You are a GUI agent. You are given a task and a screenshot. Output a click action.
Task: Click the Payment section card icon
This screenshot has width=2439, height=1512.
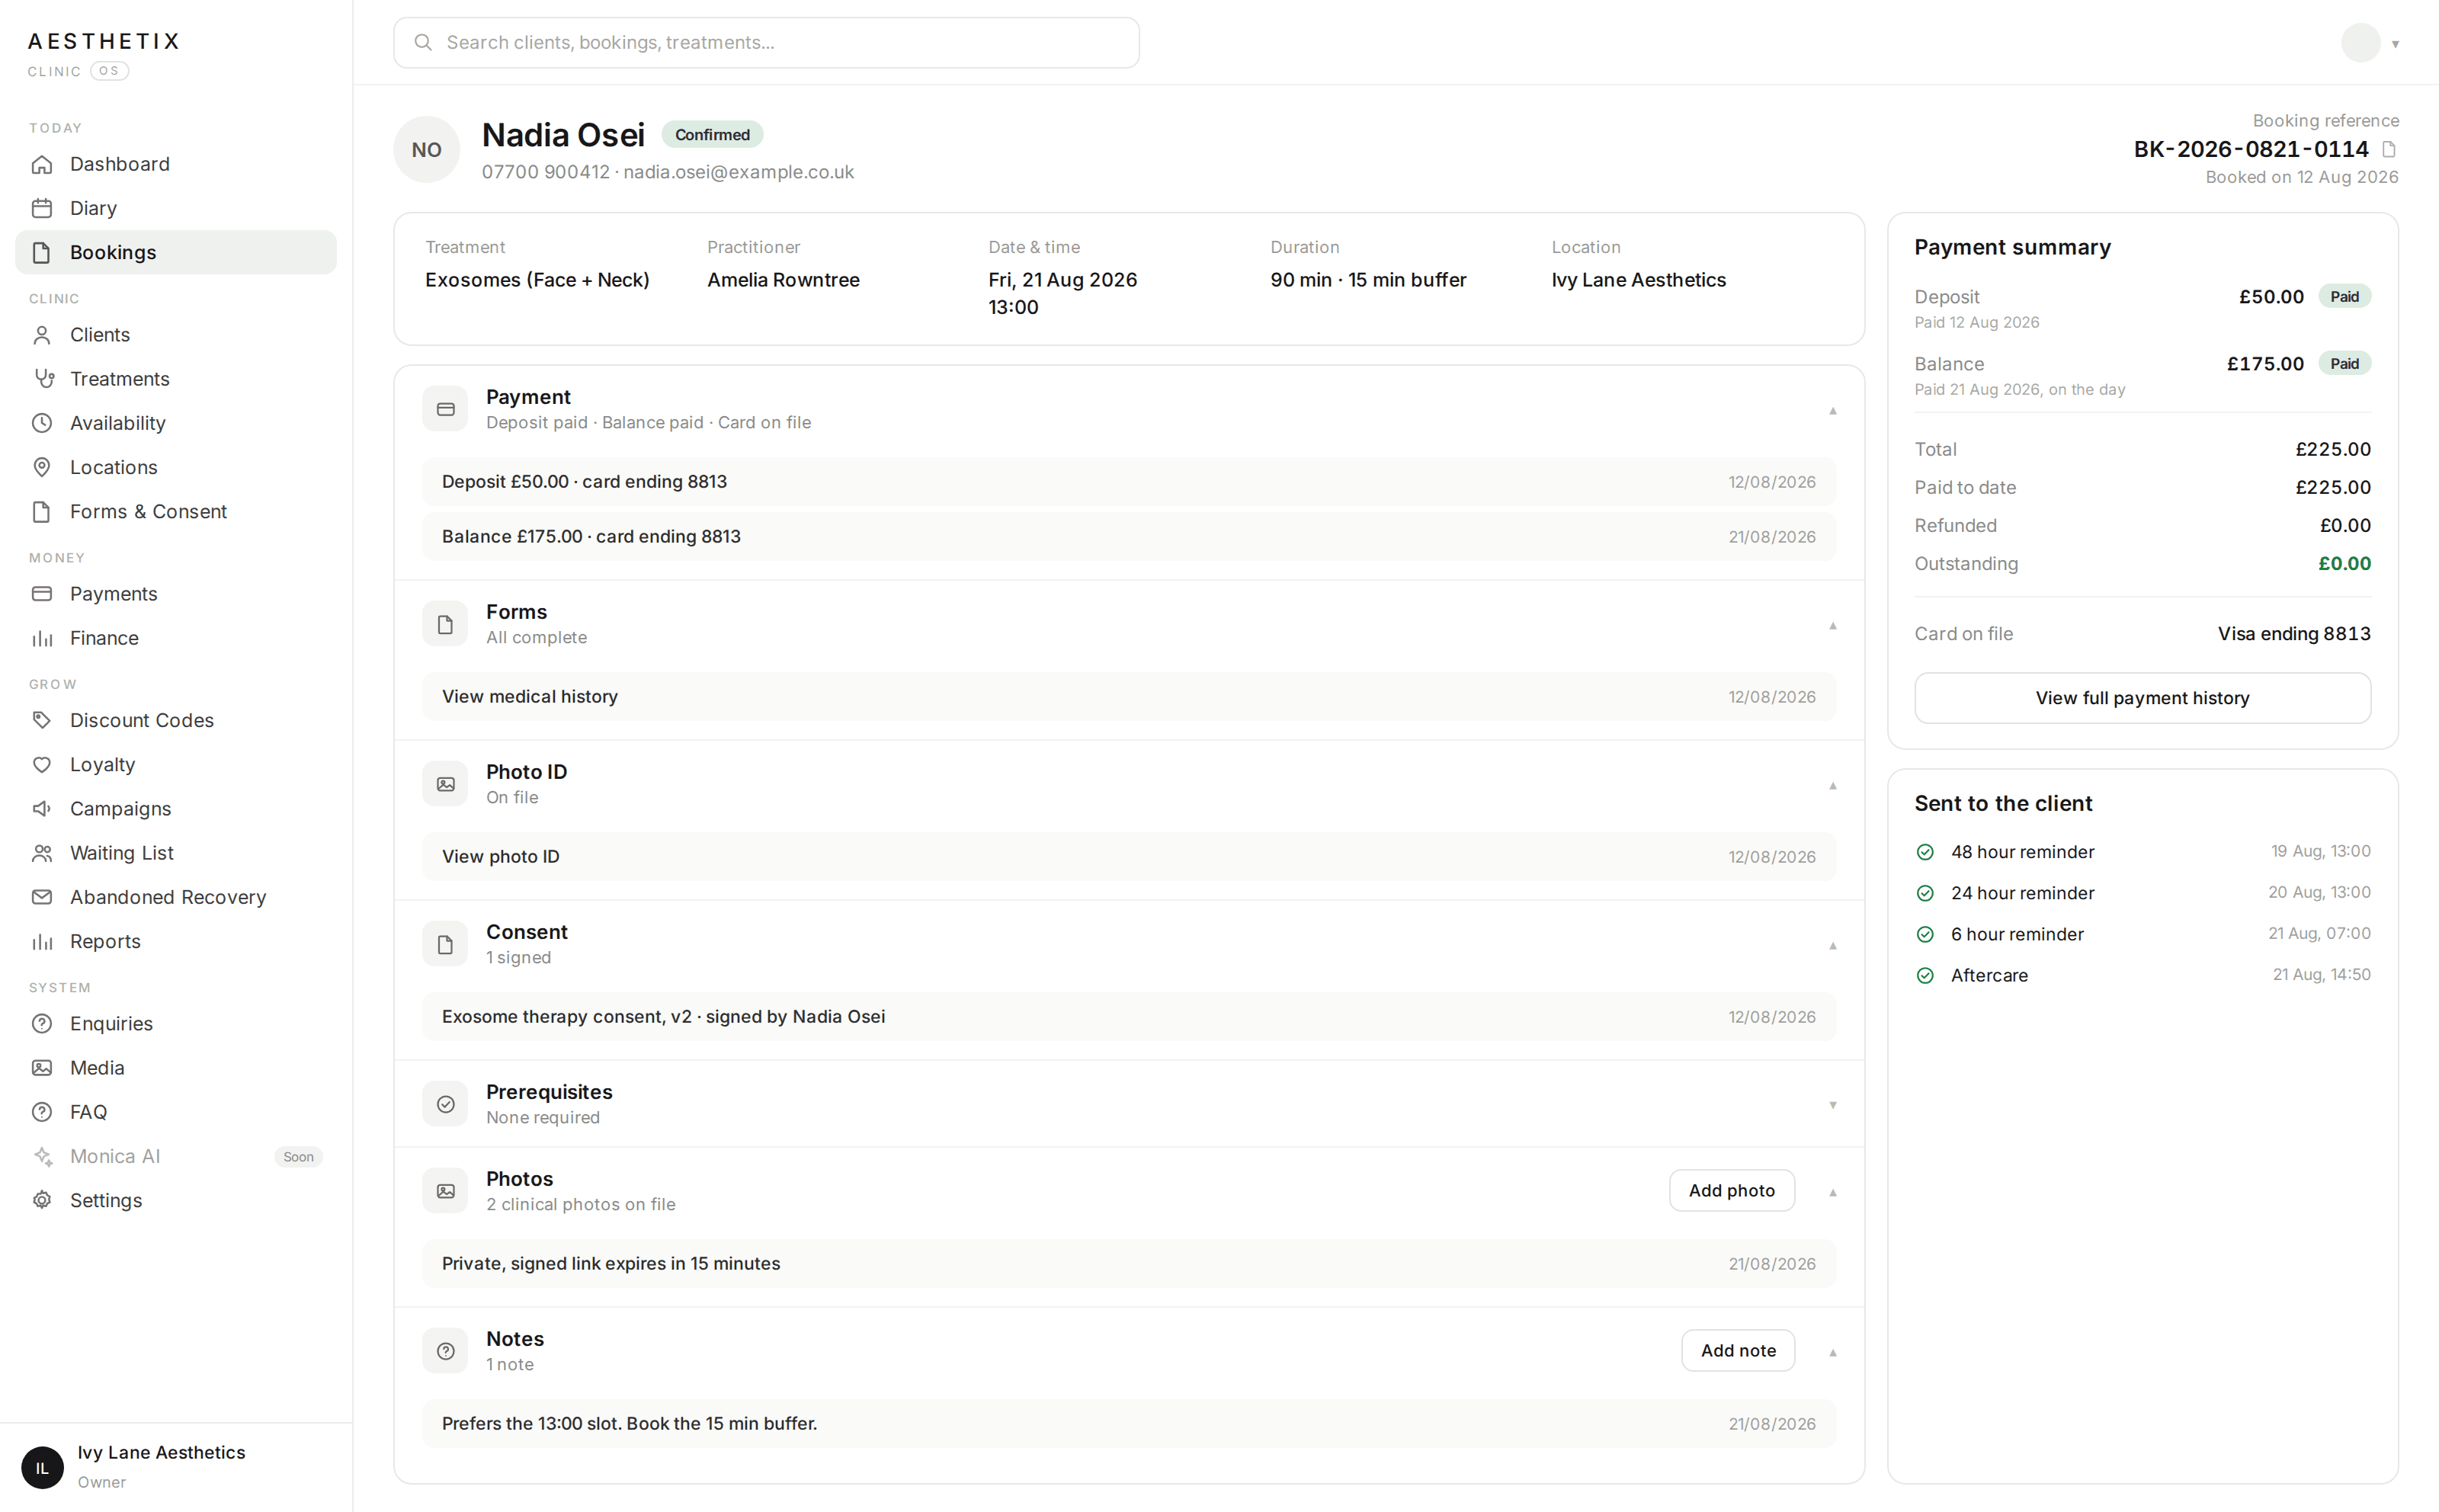click(445, 409)
